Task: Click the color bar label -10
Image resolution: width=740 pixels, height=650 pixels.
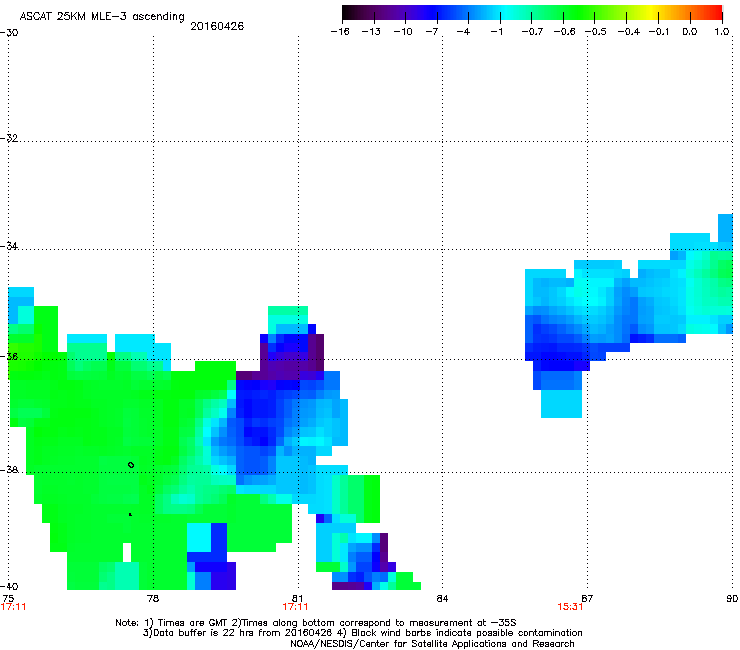Action: 403,32
